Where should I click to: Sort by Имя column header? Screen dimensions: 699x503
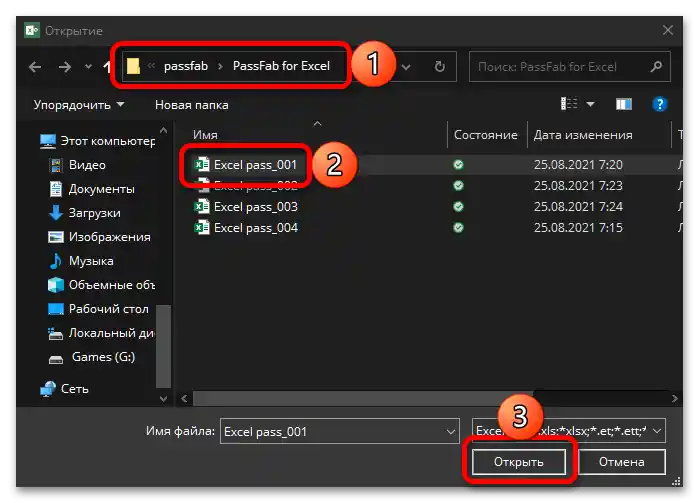[x=205, y=135]
